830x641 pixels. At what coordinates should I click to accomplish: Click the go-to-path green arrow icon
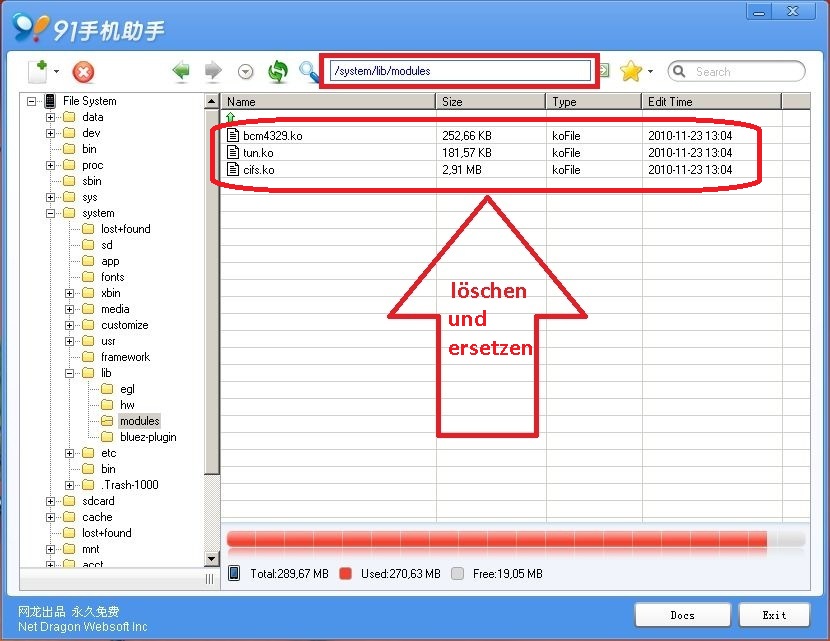[603, 70]
